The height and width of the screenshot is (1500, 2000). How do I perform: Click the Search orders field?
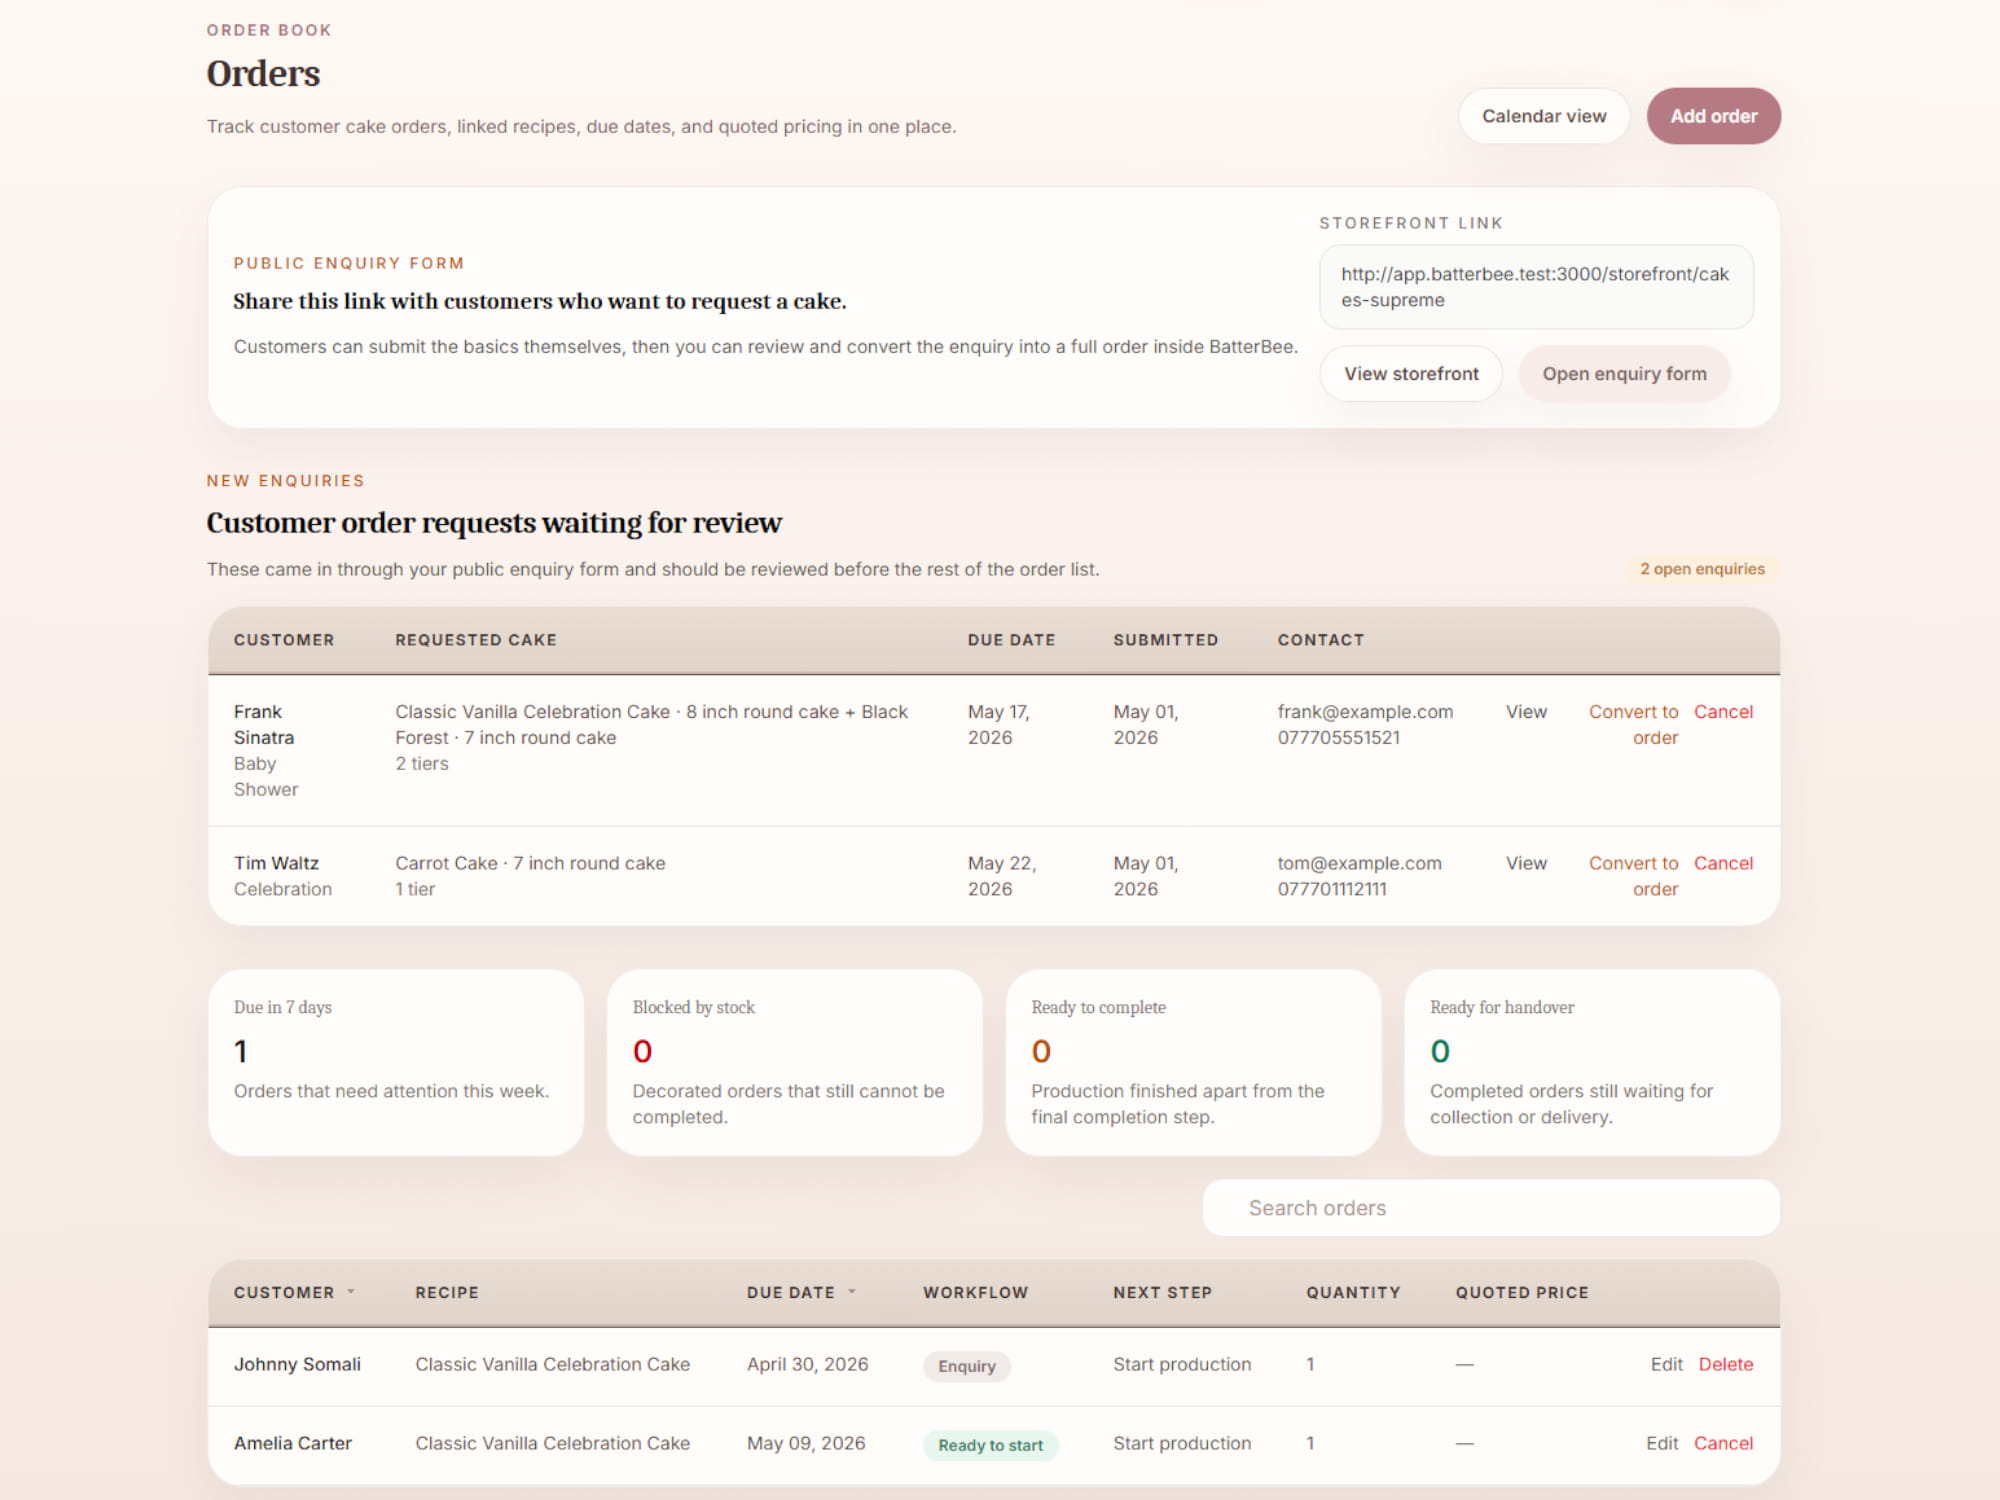[x=1491, y=1208]
